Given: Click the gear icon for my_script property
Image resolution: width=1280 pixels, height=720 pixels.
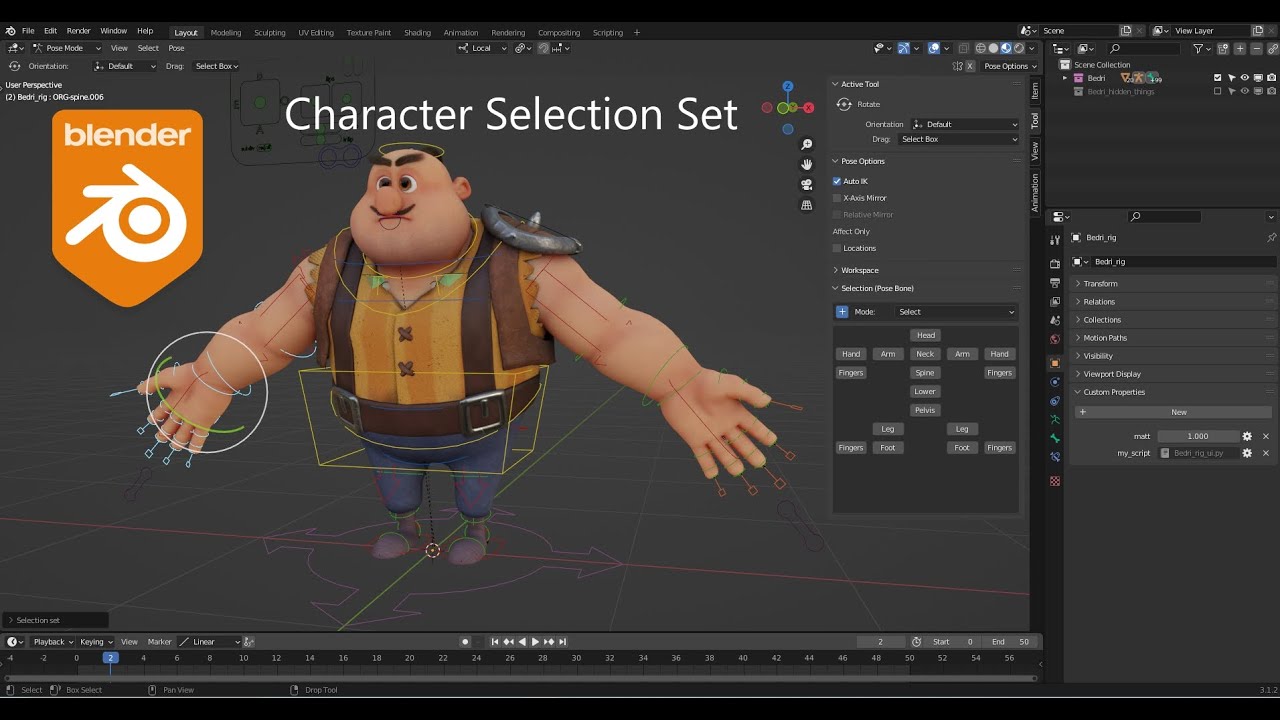Looking at the screenshot, I should click(x=1247, y=453).
